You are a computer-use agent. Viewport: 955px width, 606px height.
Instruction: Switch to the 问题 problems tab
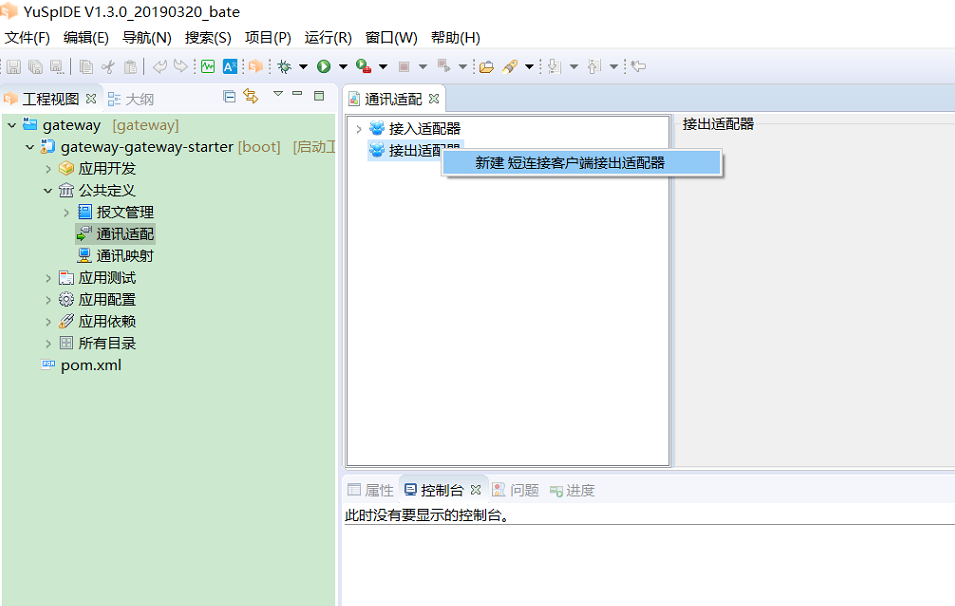[516, 490]
